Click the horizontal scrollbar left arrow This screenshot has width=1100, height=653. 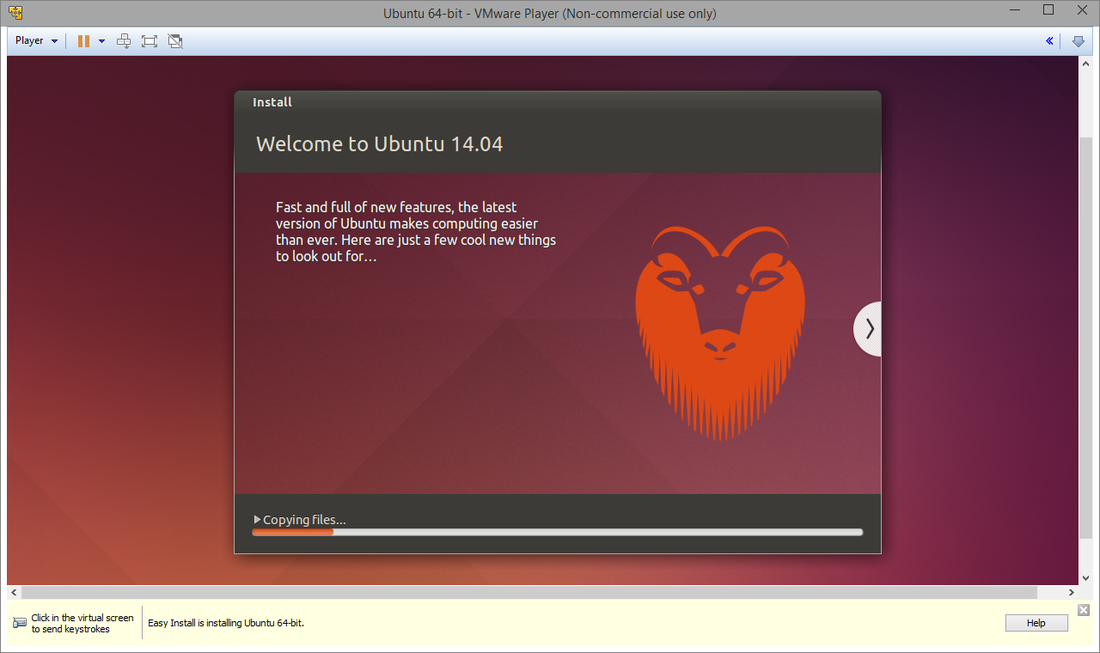click(x=14, y=593)
